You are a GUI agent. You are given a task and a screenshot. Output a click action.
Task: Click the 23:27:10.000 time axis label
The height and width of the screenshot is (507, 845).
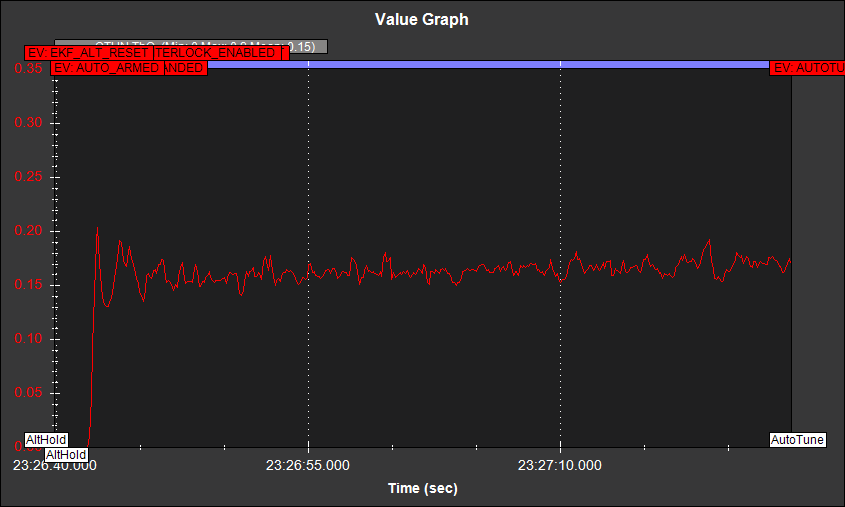pos(560,465)
